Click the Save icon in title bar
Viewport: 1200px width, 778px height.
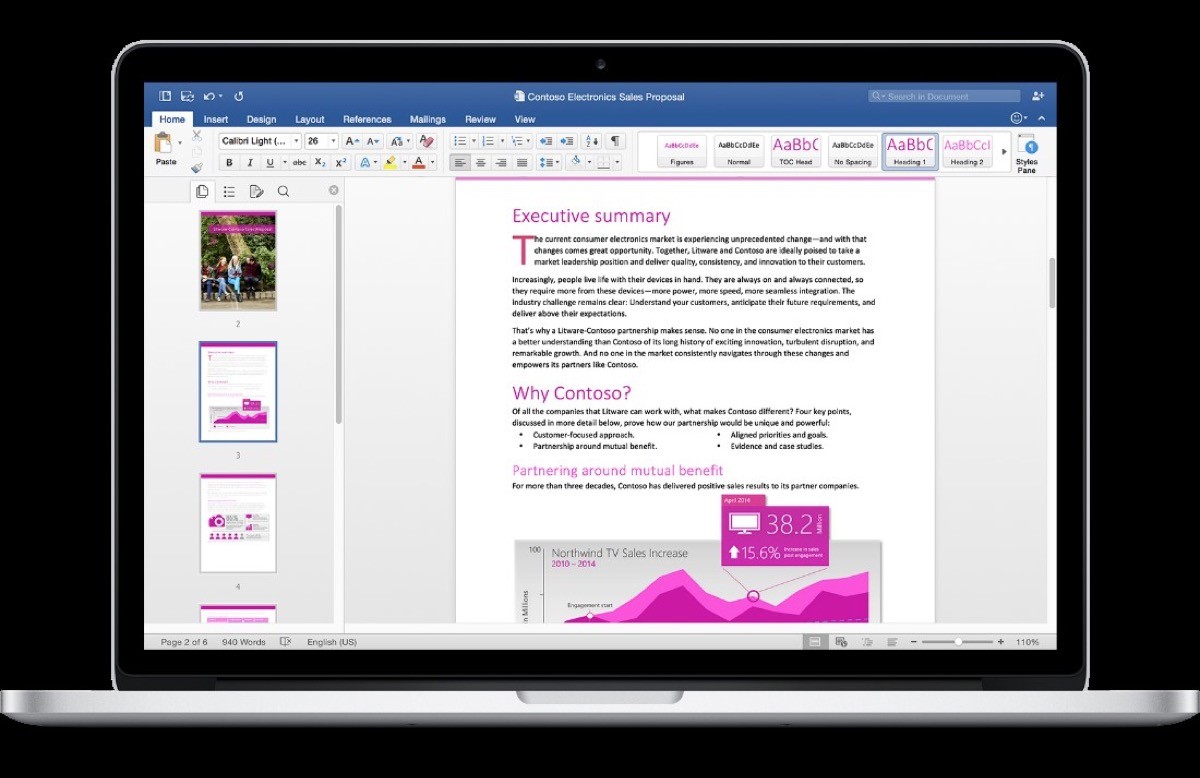point(186,96)
